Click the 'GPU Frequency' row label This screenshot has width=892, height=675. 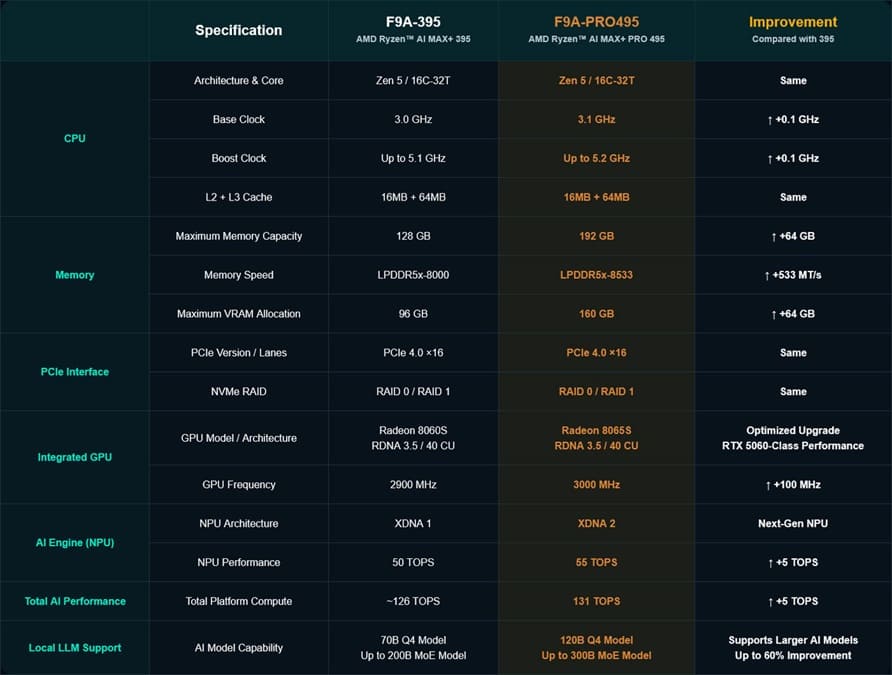coord(238,484)
